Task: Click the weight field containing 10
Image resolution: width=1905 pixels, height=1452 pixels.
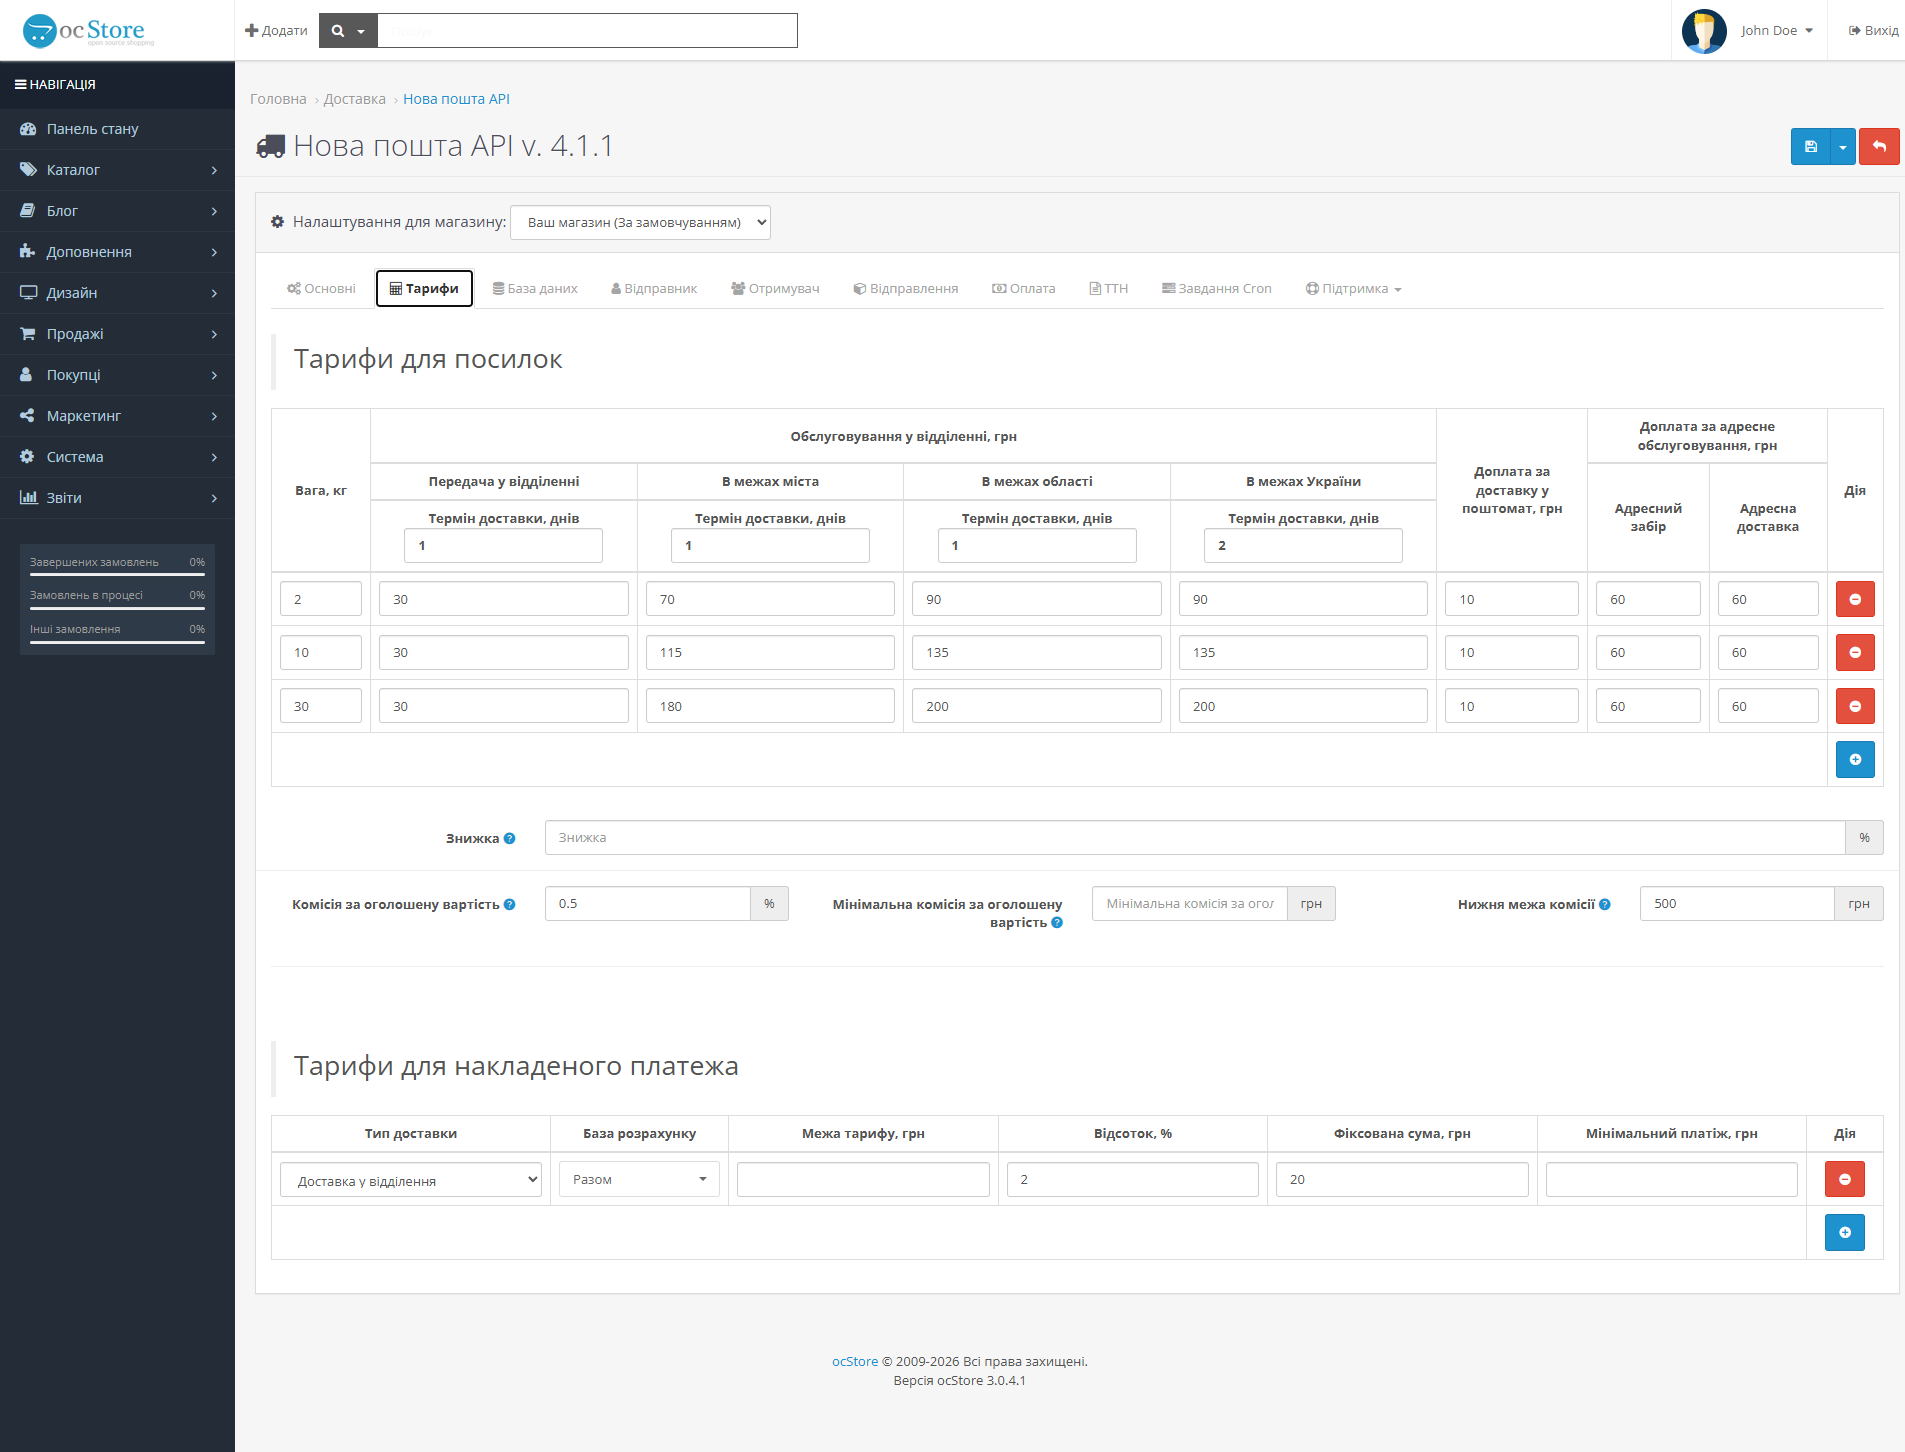Action: [x=321, y=652]
